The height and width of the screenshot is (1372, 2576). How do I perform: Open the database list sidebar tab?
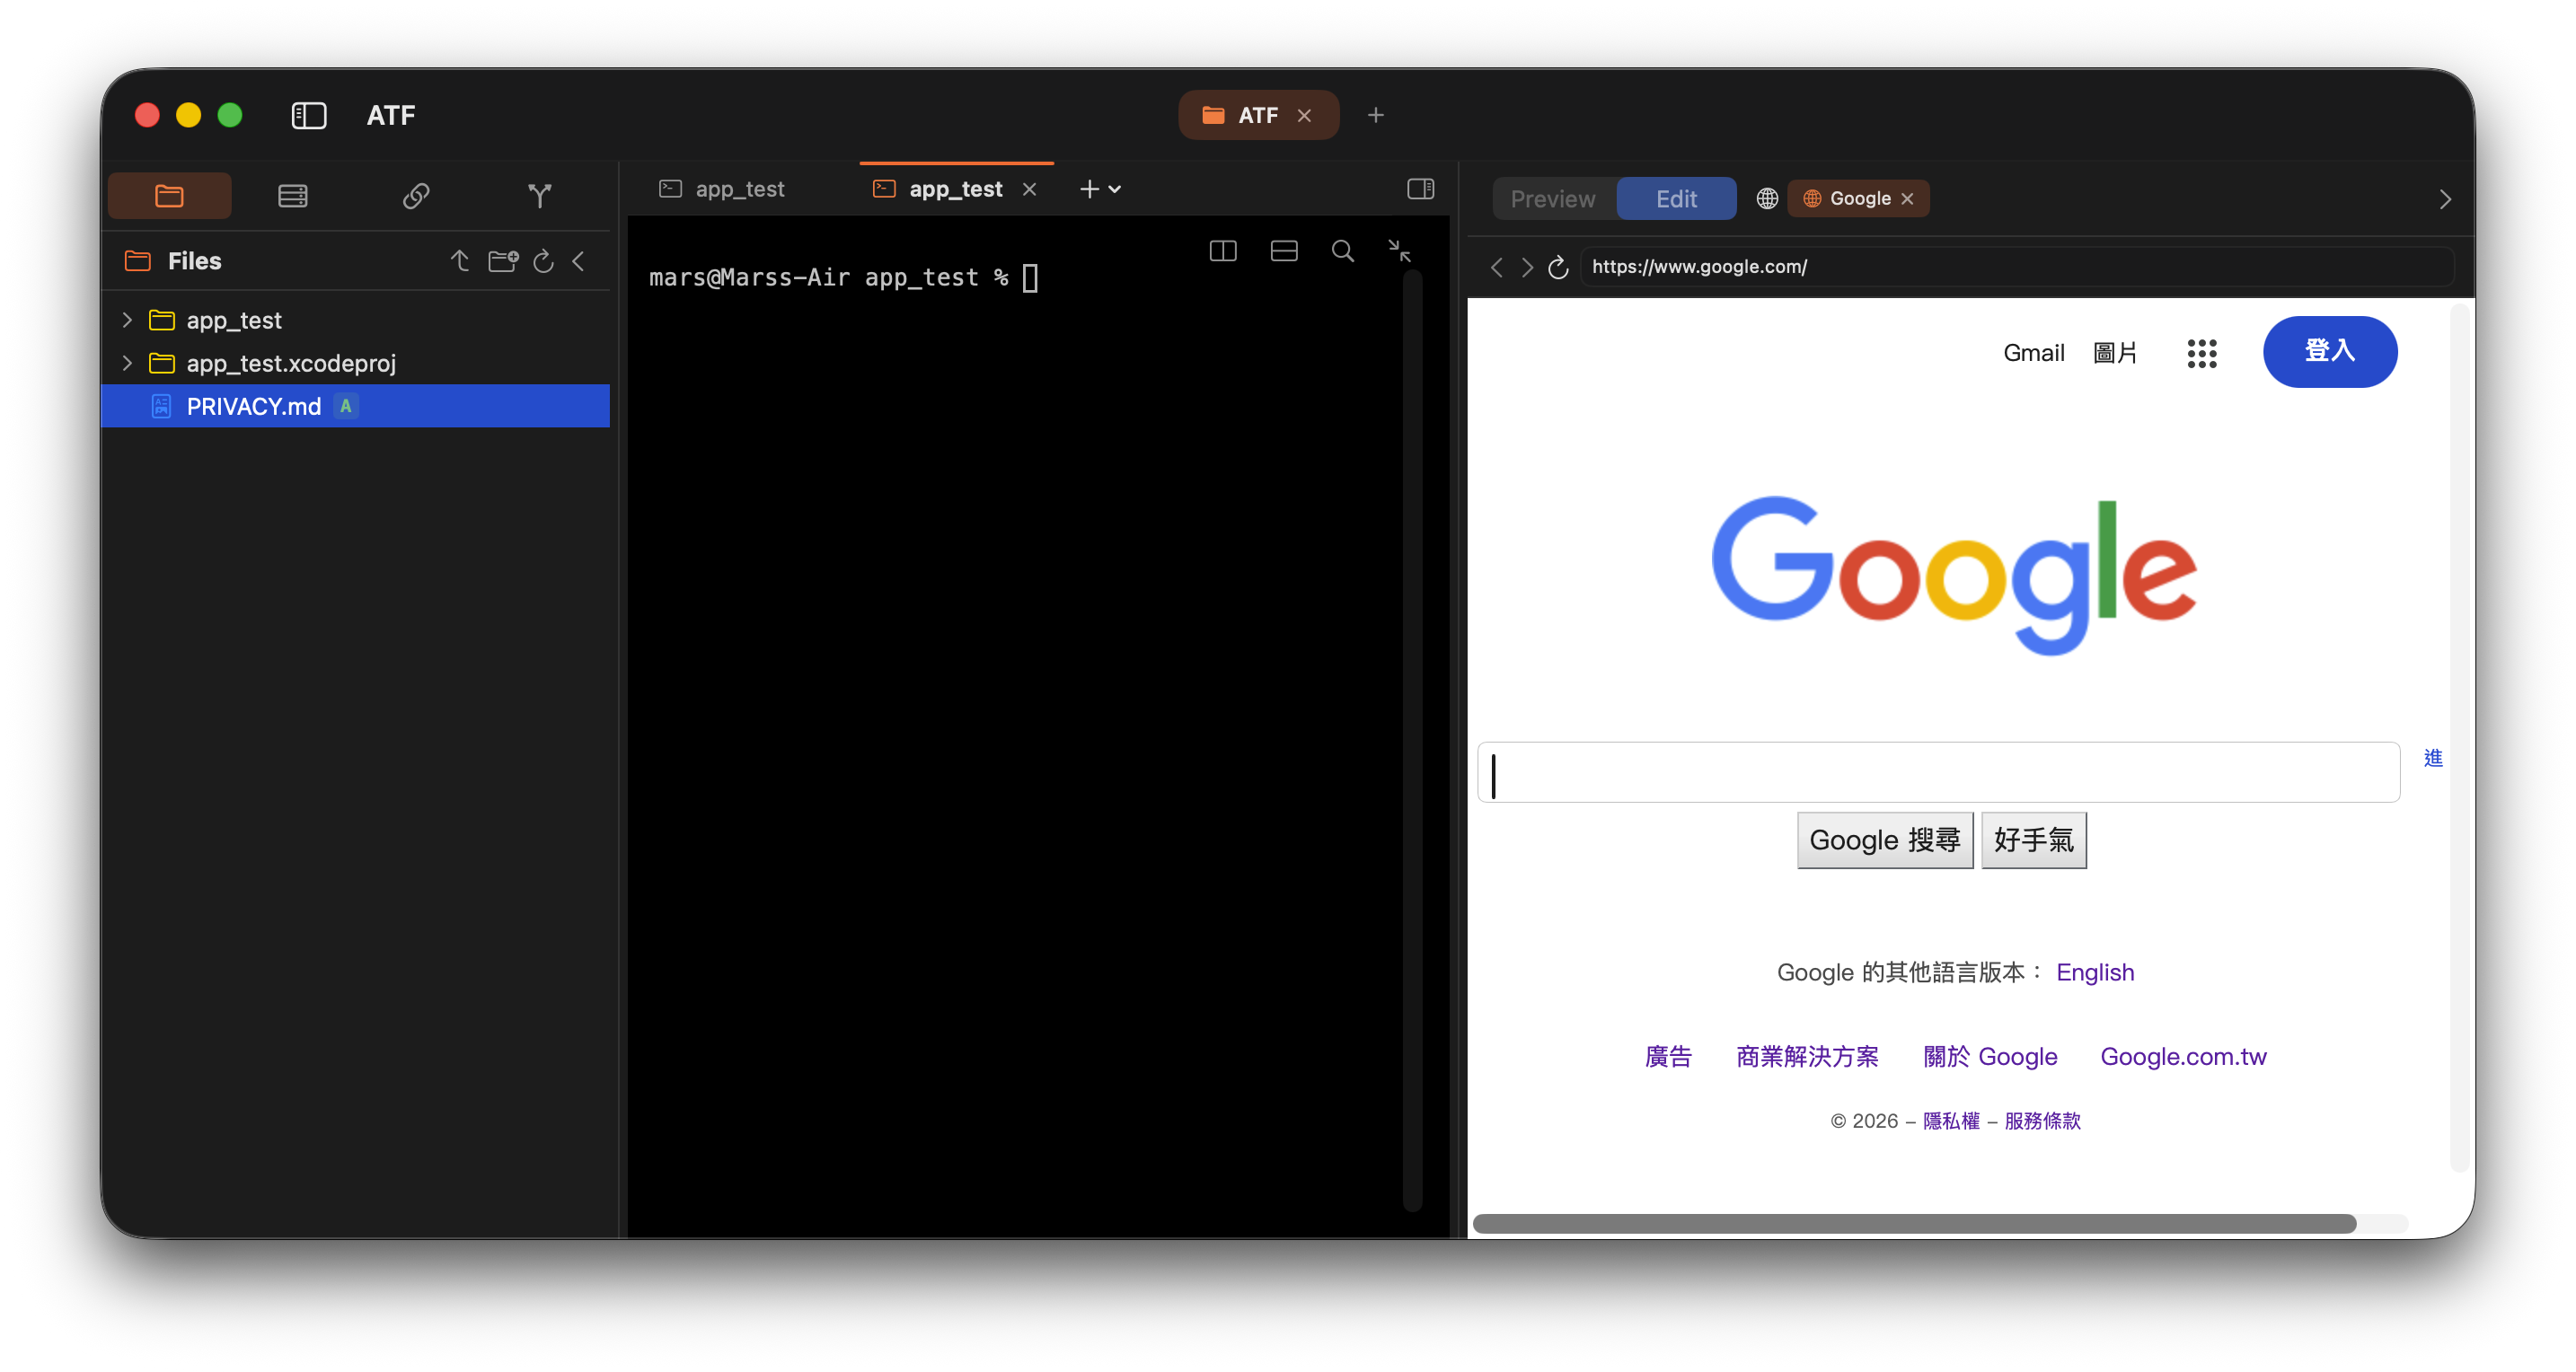293,195
